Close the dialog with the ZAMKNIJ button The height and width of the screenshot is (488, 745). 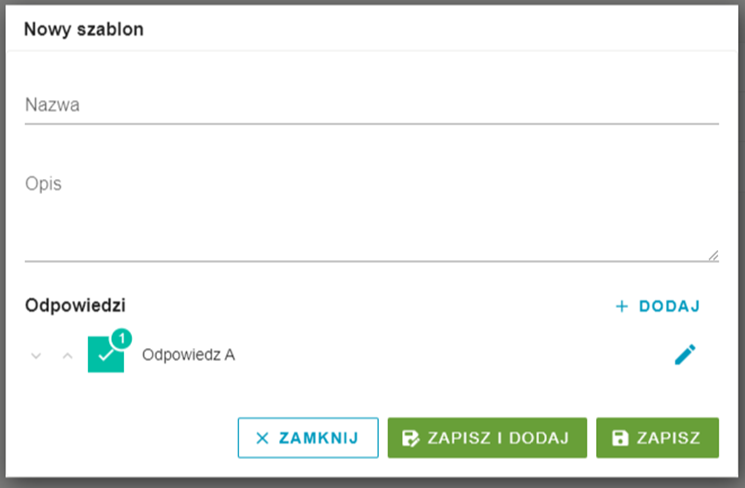click(308, 438)
